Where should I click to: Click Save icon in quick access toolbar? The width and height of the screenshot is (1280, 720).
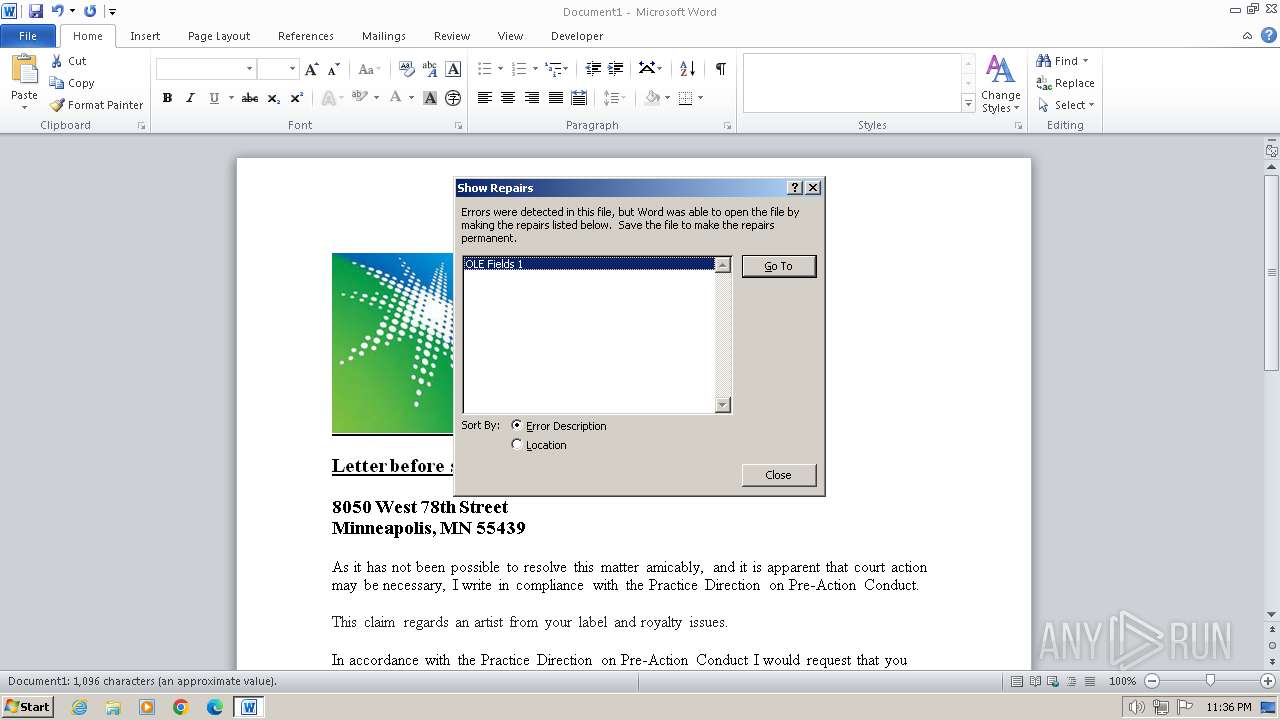36,11
